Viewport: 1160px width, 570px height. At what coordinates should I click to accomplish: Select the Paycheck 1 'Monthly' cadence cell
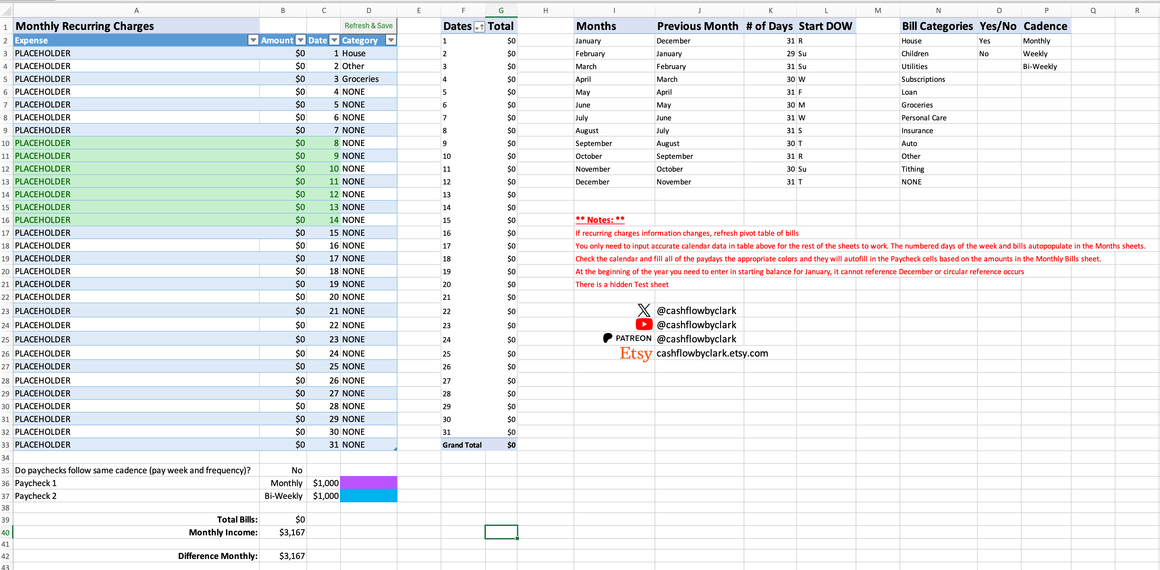click(283, 483)
